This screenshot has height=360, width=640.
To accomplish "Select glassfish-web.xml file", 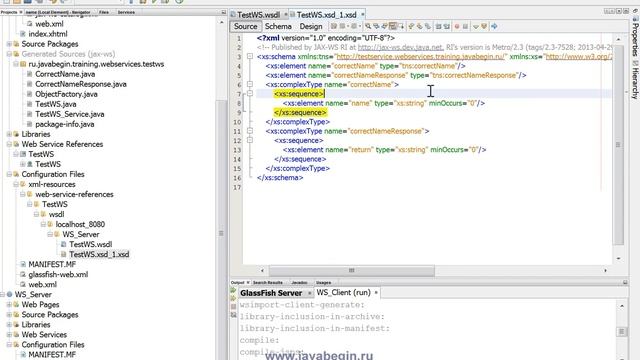I will pyautogui.click(x=58, y=274).
